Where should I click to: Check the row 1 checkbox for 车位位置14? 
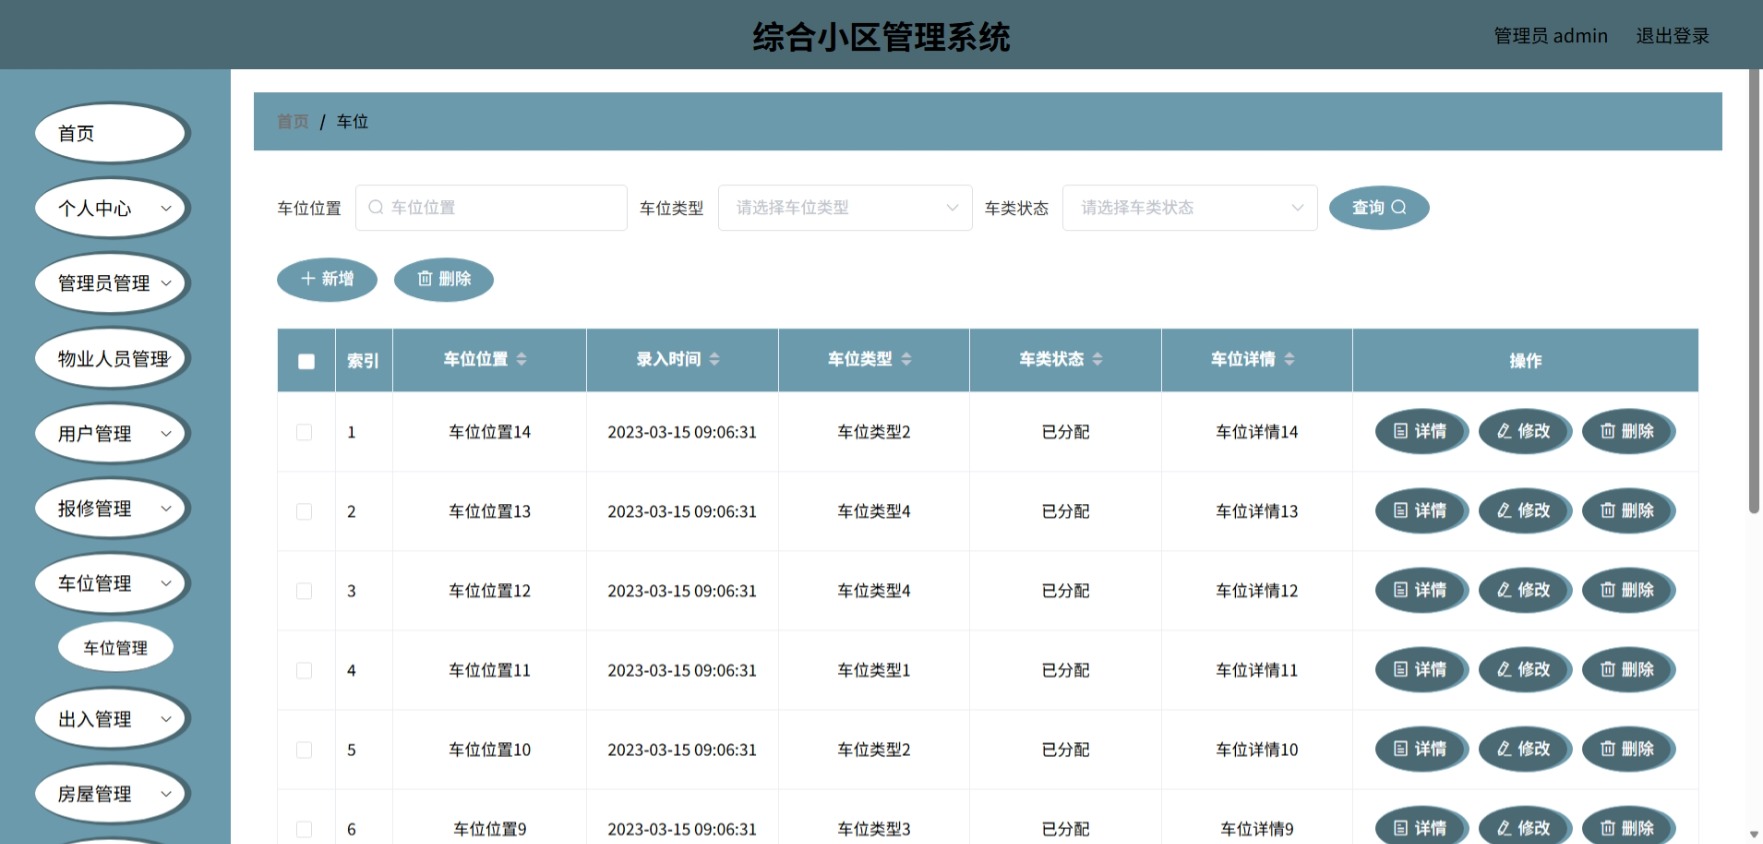click(304, 432)
